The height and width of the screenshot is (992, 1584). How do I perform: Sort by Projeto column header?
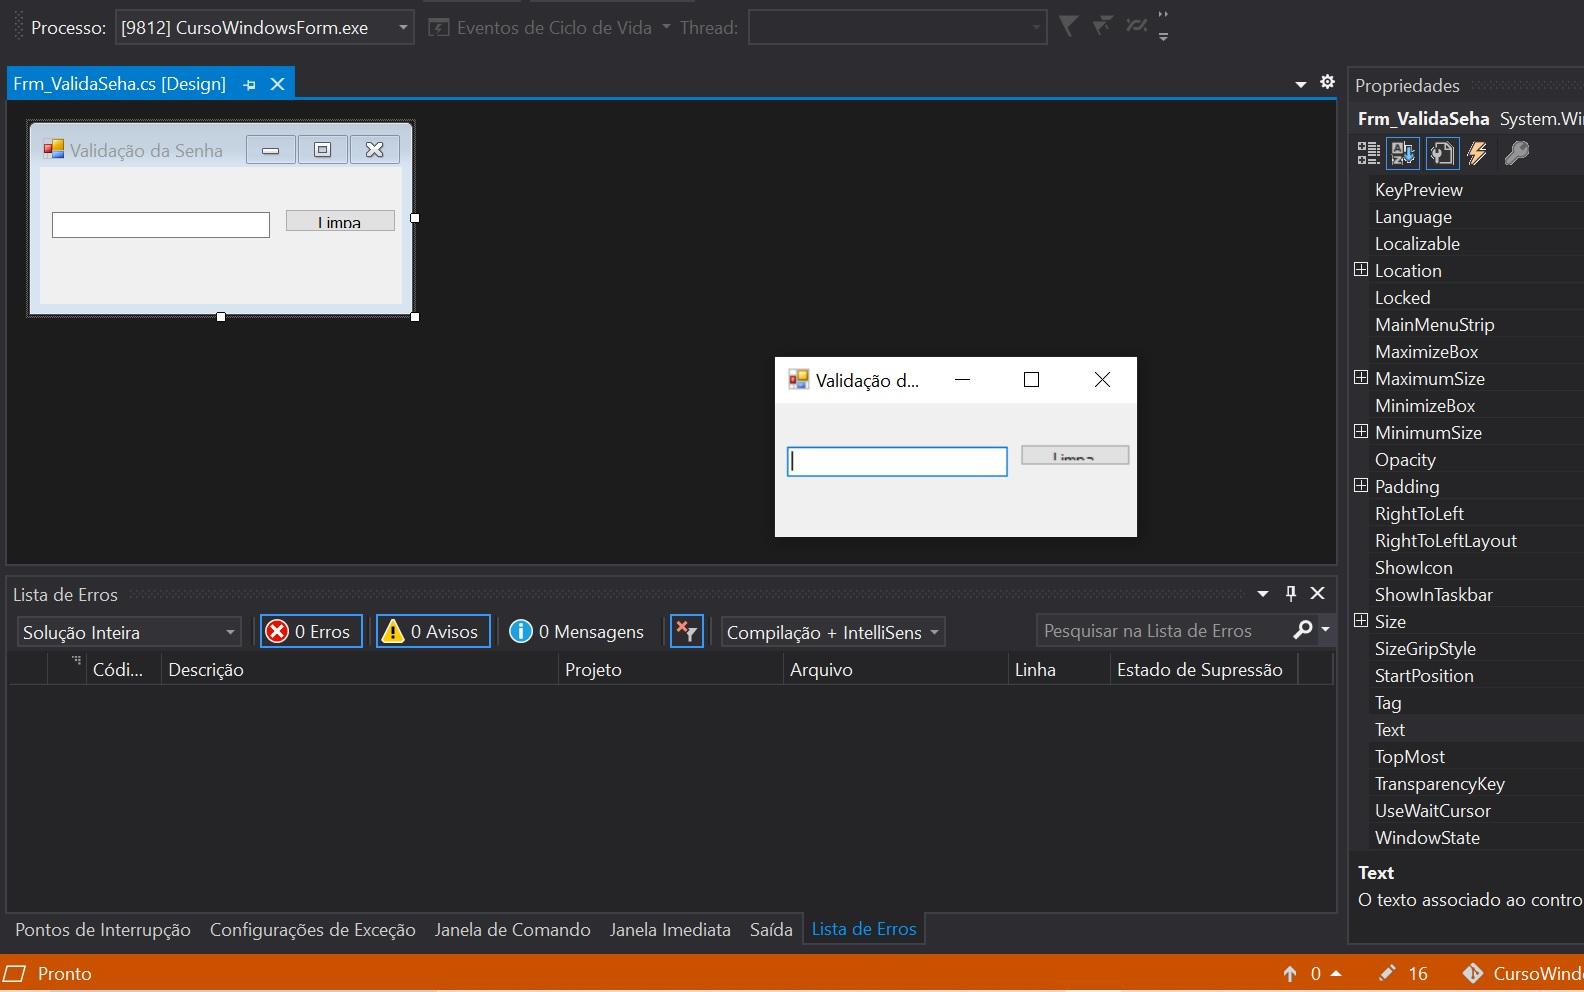coord(670,669)
